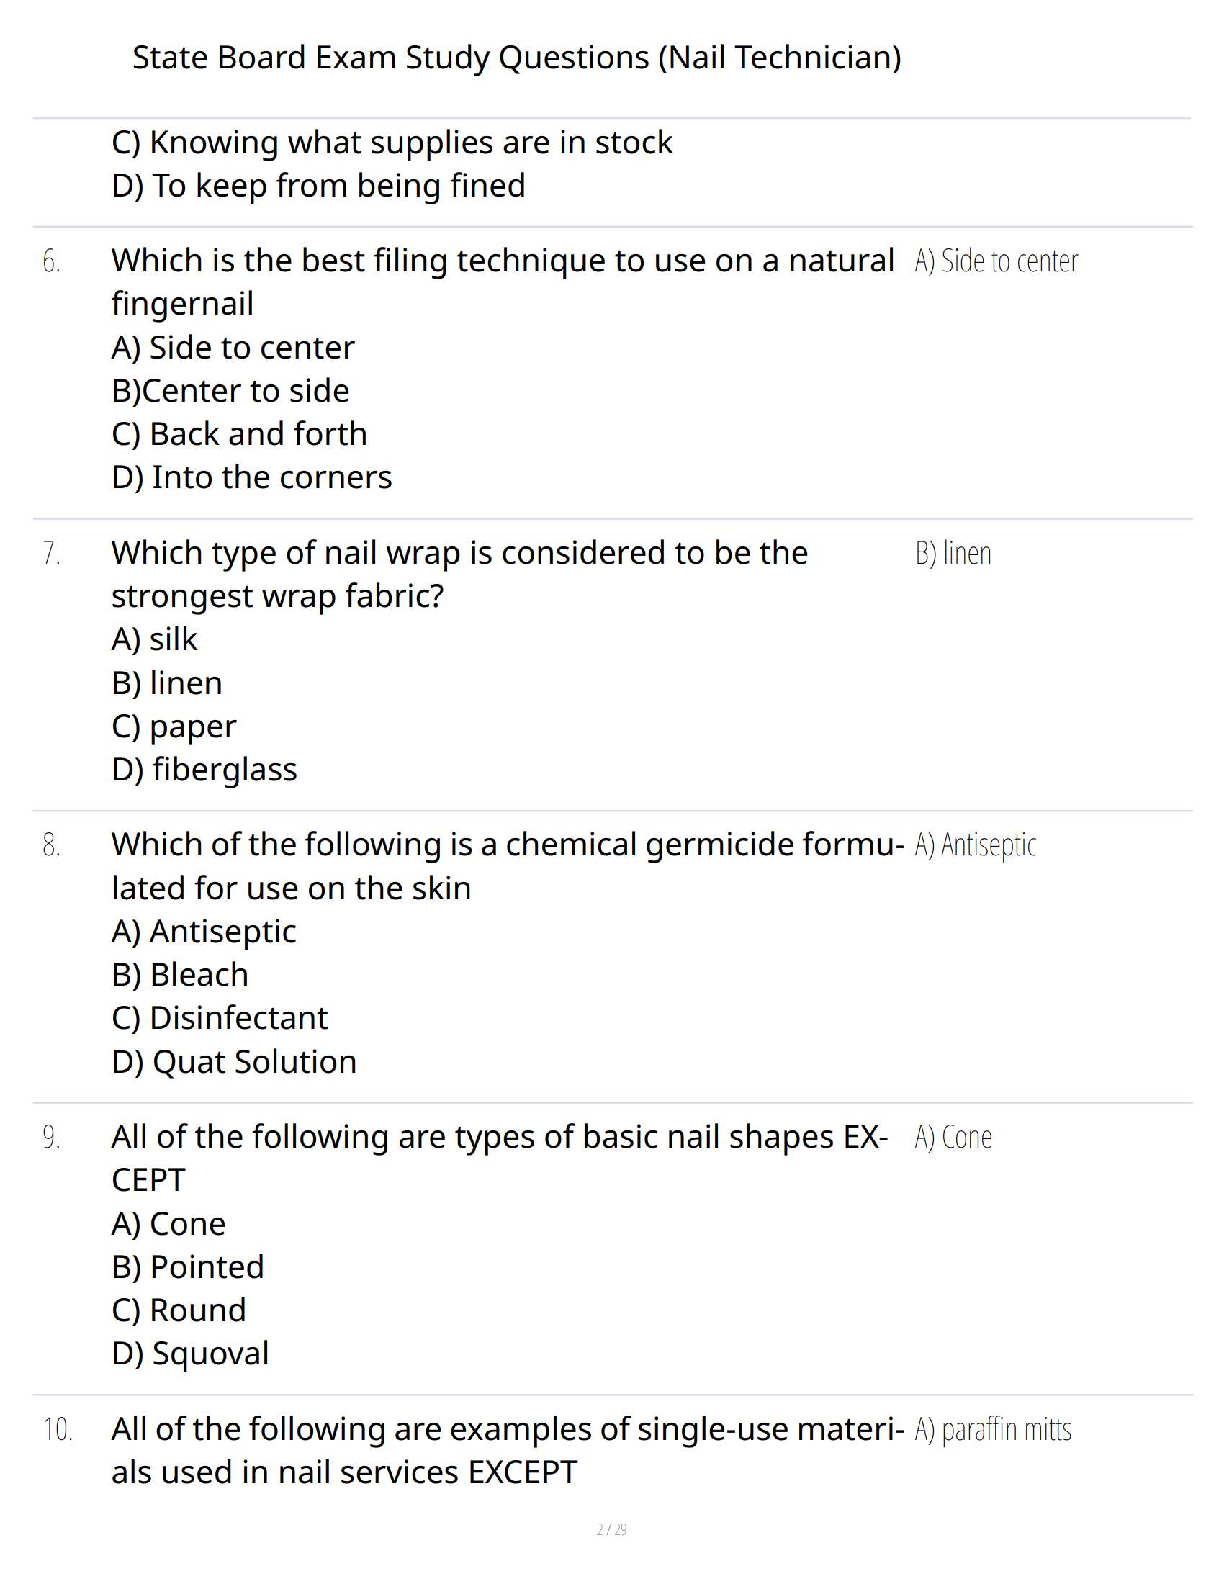The height and width of the screenshot is (1584, 1224).
Task: Click the answer 'A) Antiseptic' in the right column
Action: [x=975, y=846]
